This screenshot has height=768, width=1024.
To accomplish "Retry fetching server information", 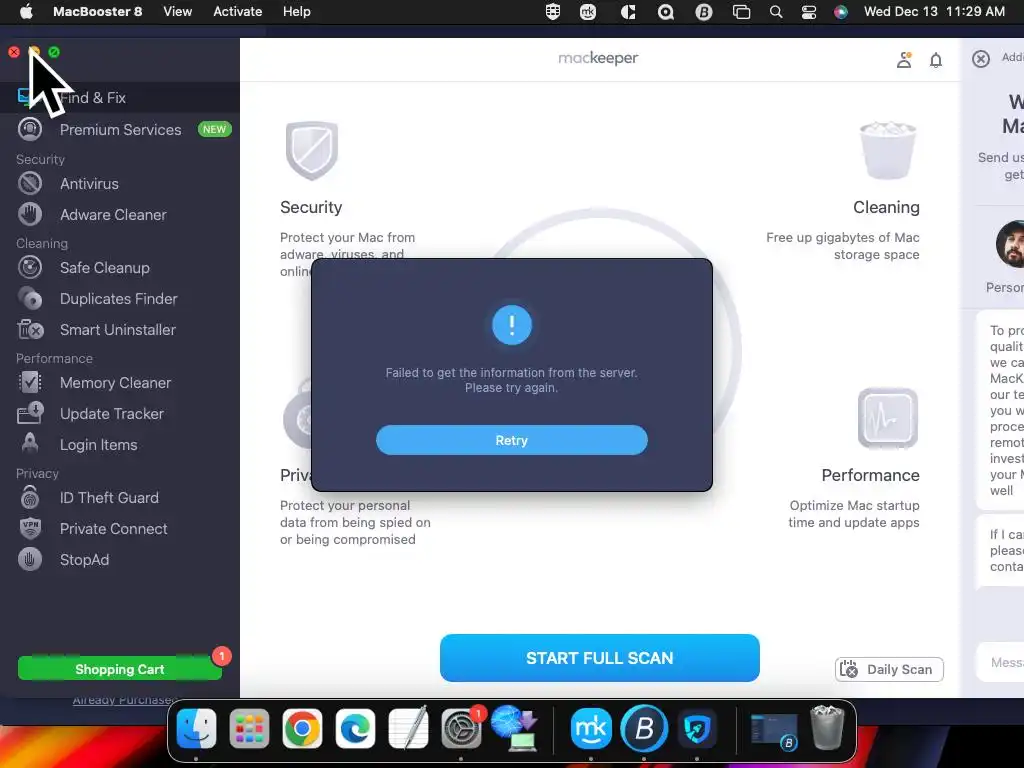I will (511, 440).
